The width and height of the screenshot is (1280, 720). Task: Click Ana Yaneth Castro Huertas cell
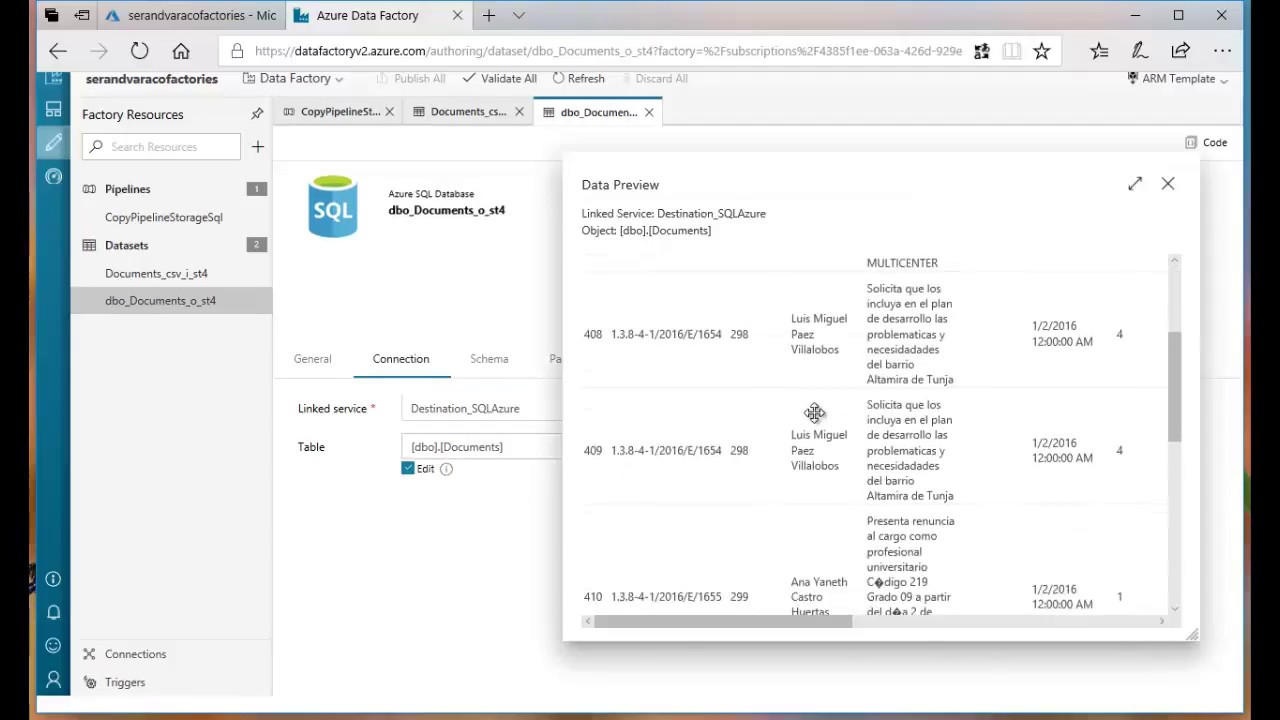coord(819,597)
